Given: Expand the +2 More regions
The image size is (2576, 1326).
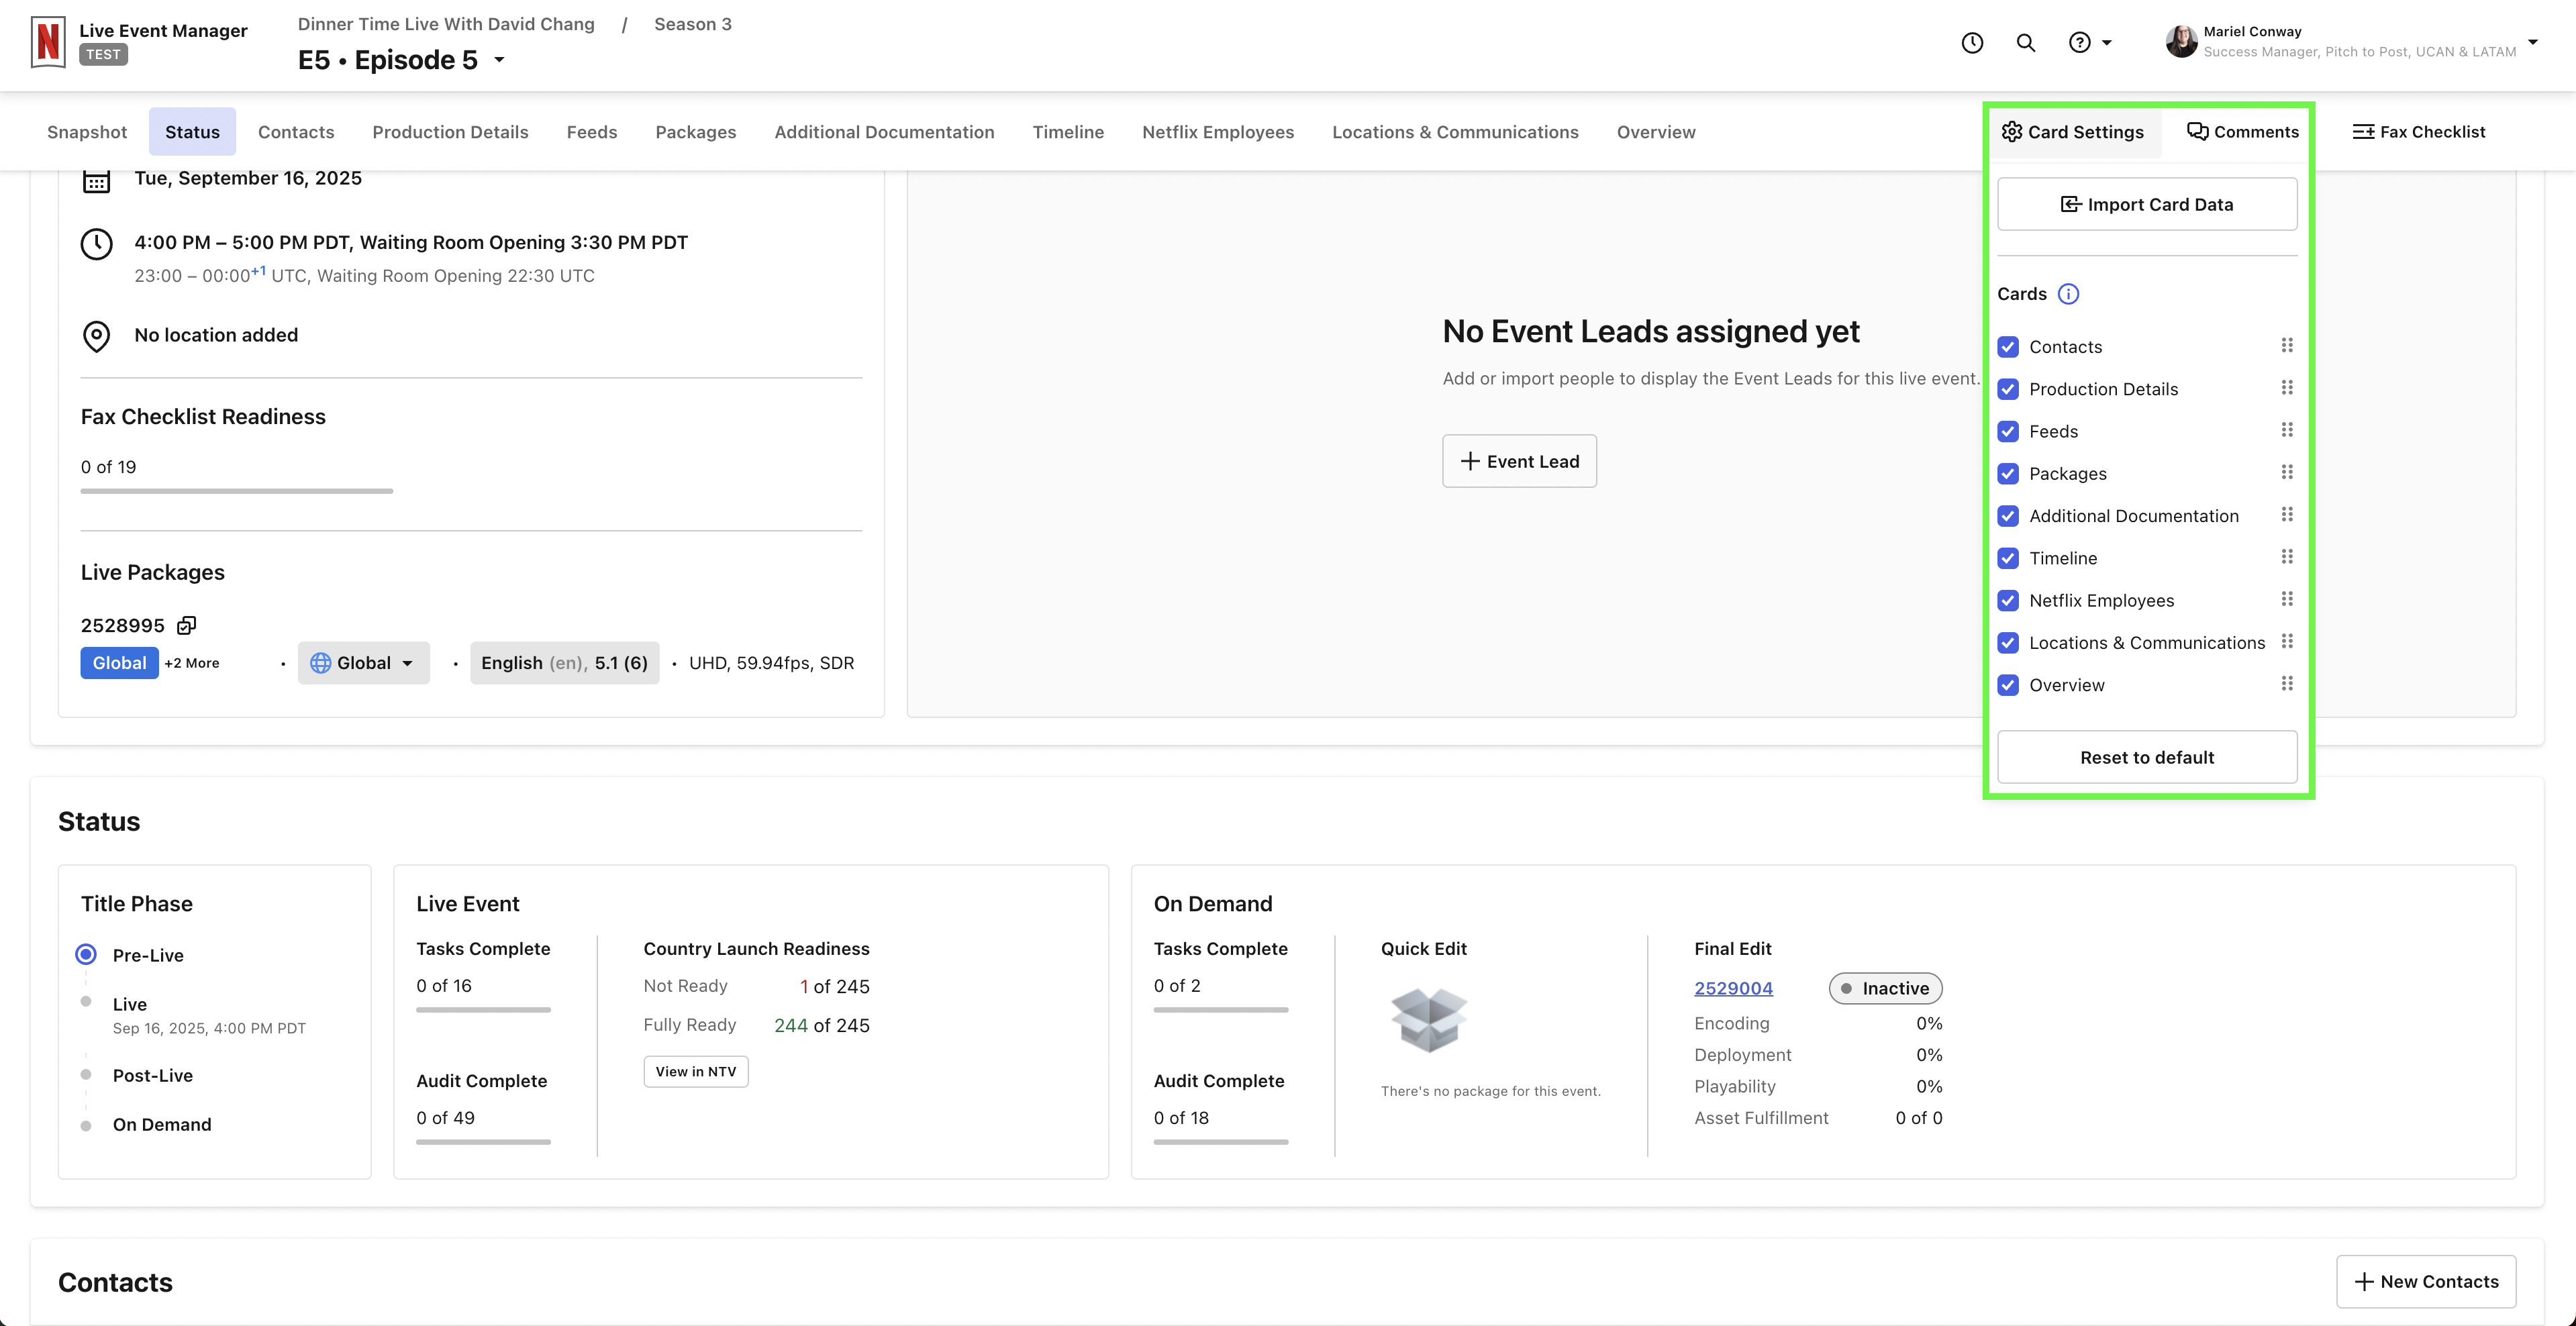Looking at the screenshot, I should coord(192,663).
